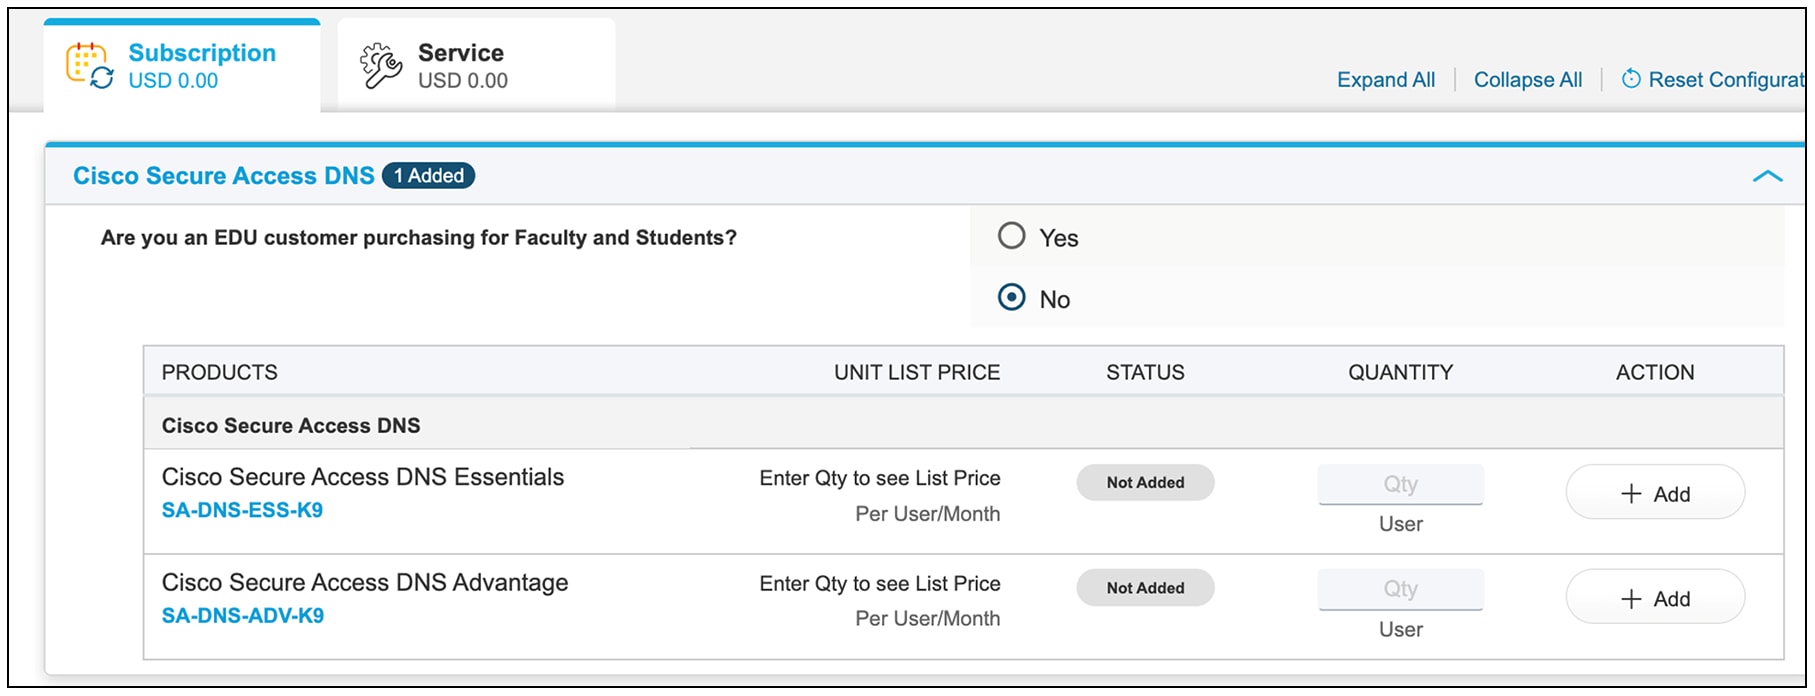
Task: Click the QUANTITY column header
Action: (1400, 372)
